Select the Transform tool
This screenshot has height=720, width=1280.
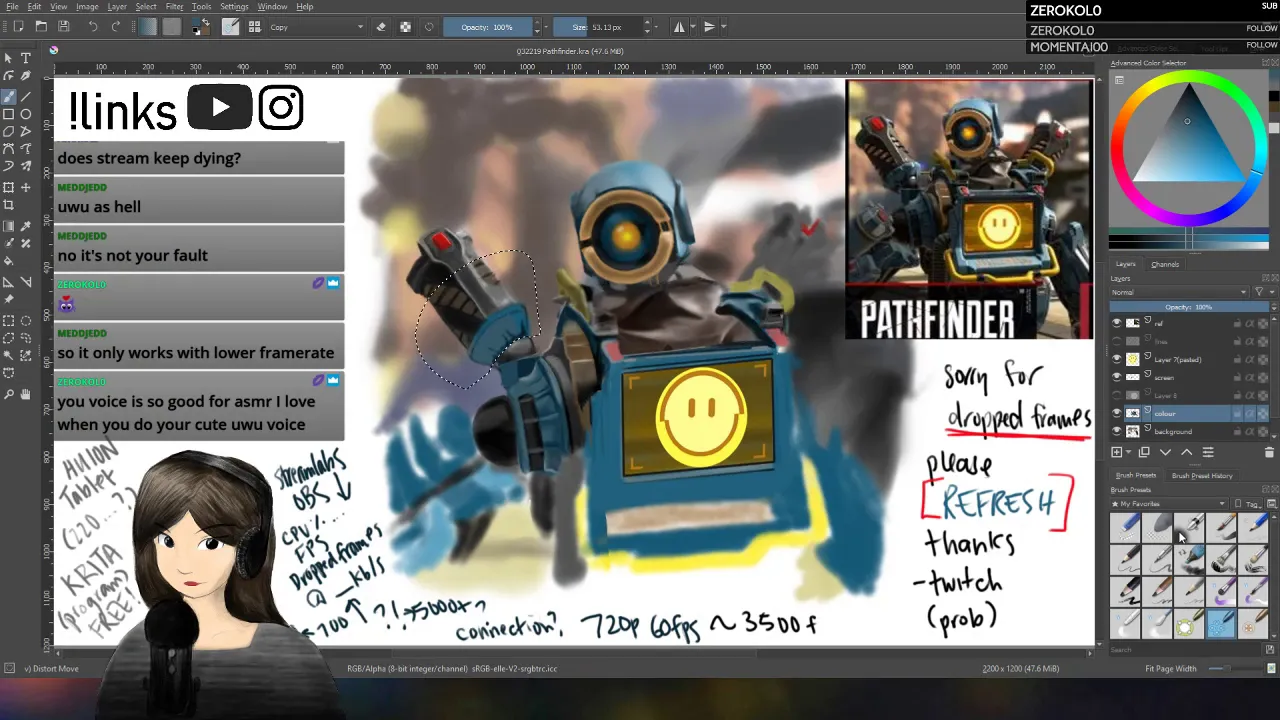(8, 188)
